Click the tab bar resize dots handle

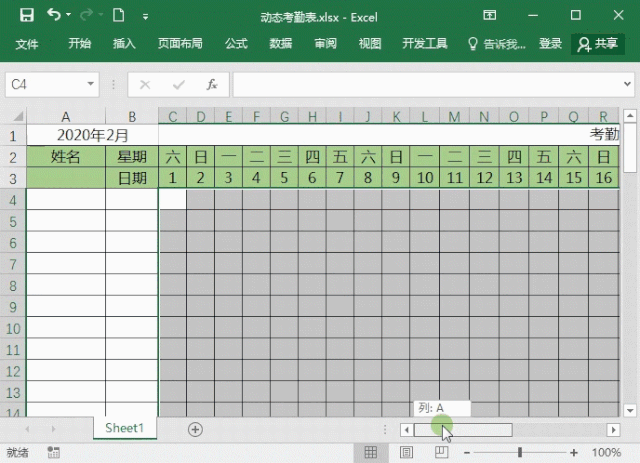click(x=385, y=429)
